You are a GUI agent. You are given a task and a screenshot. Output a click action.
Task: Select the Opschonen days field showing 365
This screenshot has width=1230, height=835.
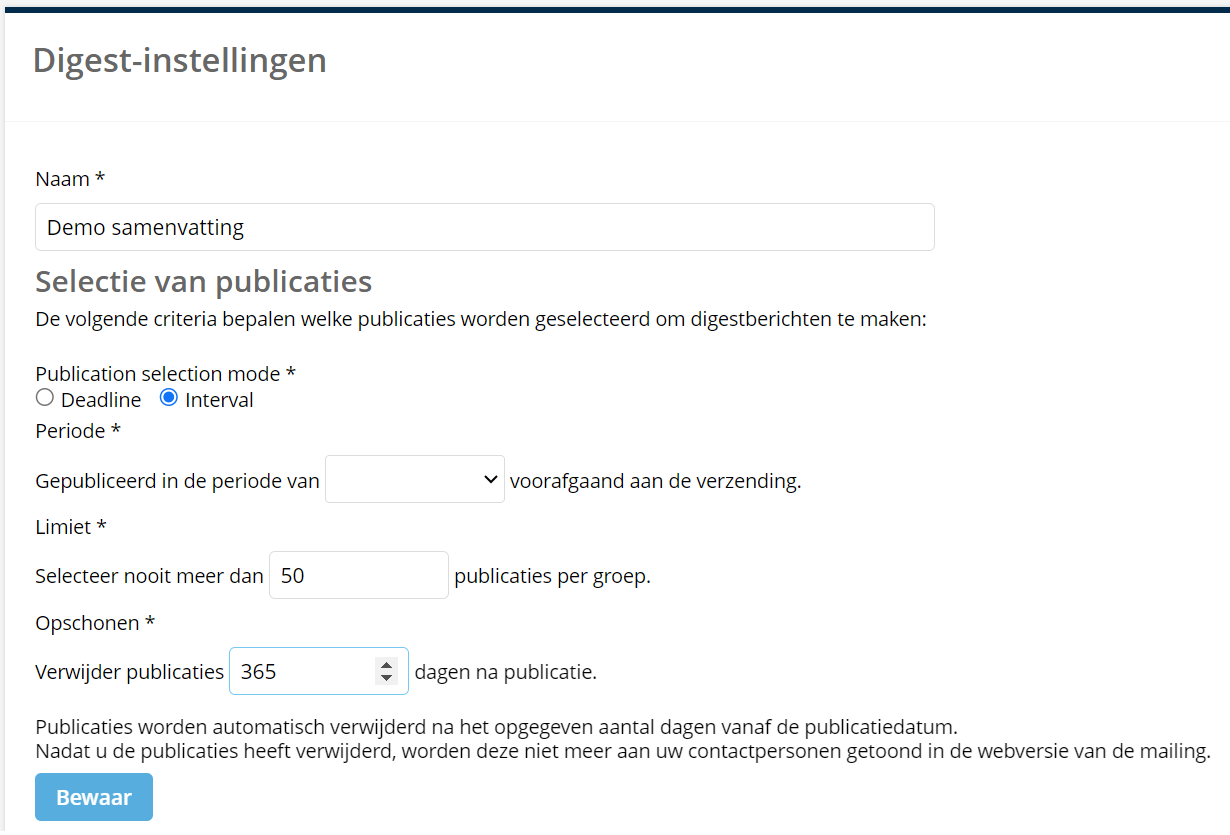pyautogui.click(x=300, y=671)
